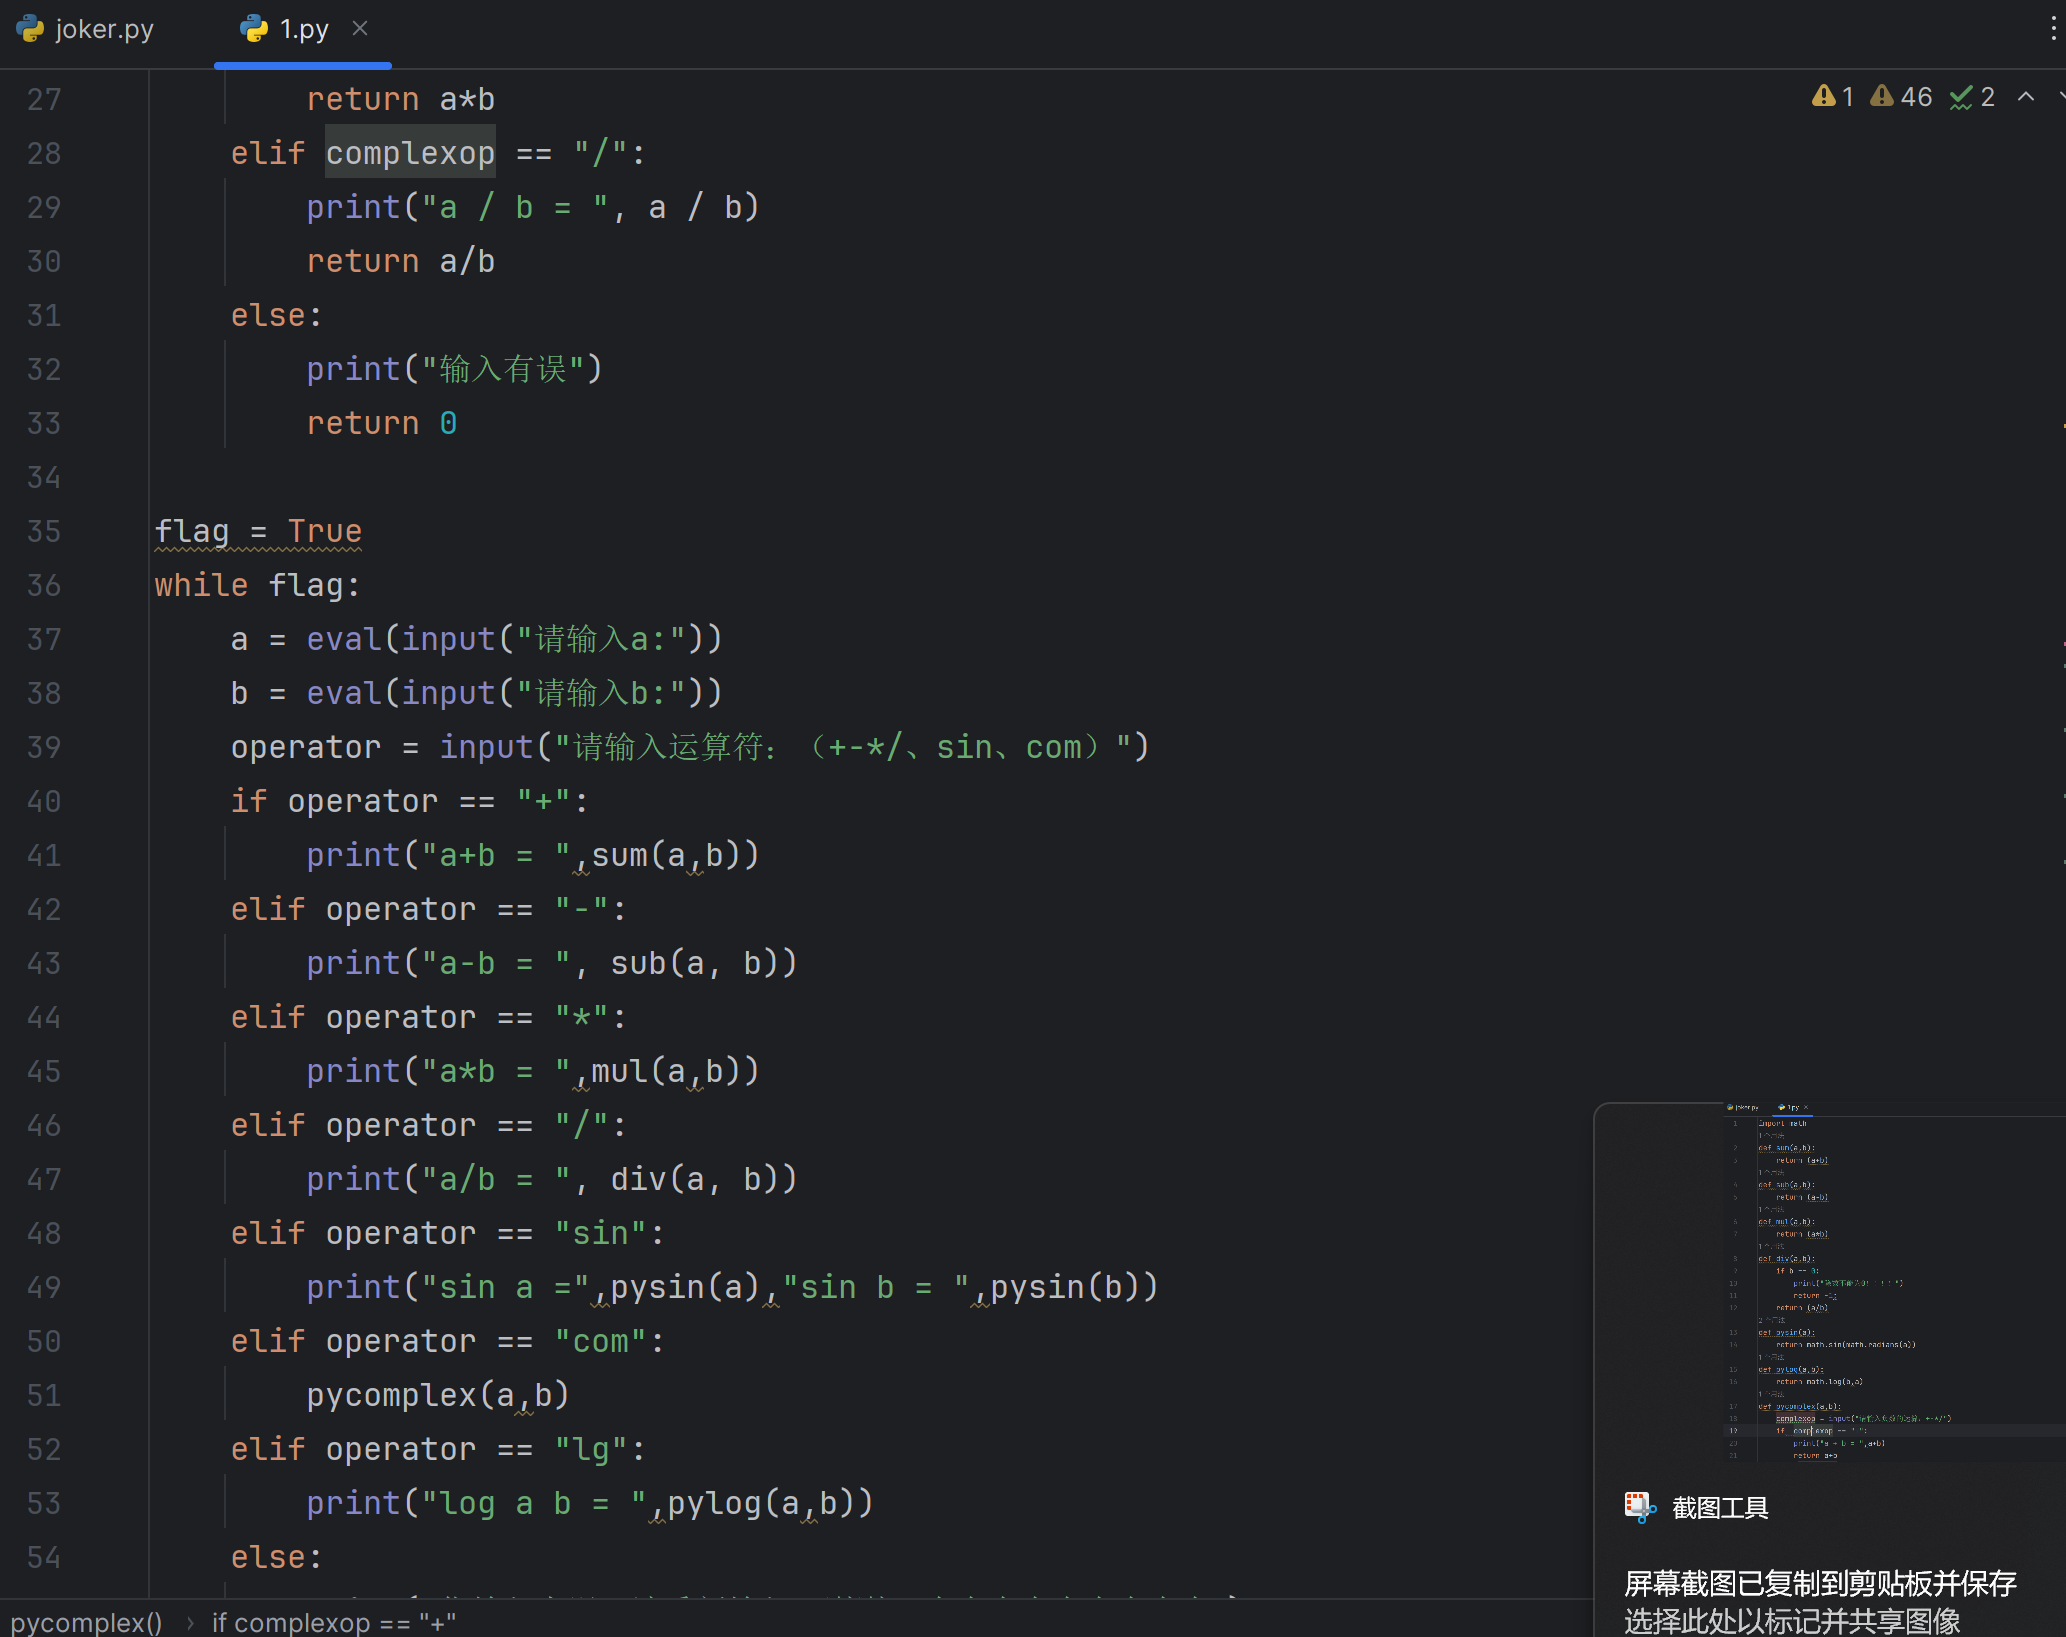Select pycomplex() breadcrumb
Image resolution: width=2066 pixels, height=1637 pixels.
tap(87, 1622)
